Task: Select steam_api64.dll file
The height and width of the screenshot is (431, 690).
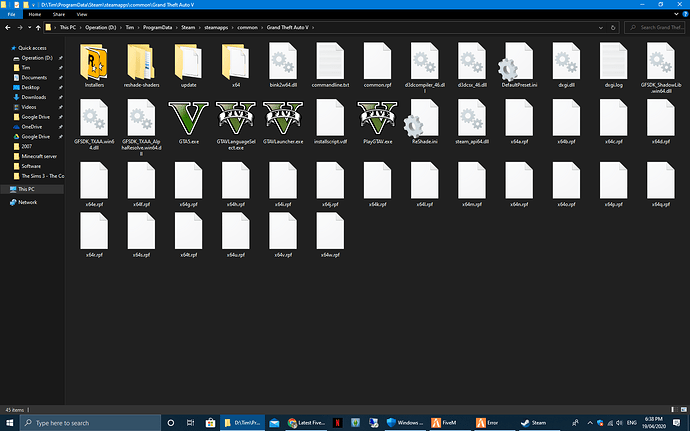Action: [x=472, y=122]
